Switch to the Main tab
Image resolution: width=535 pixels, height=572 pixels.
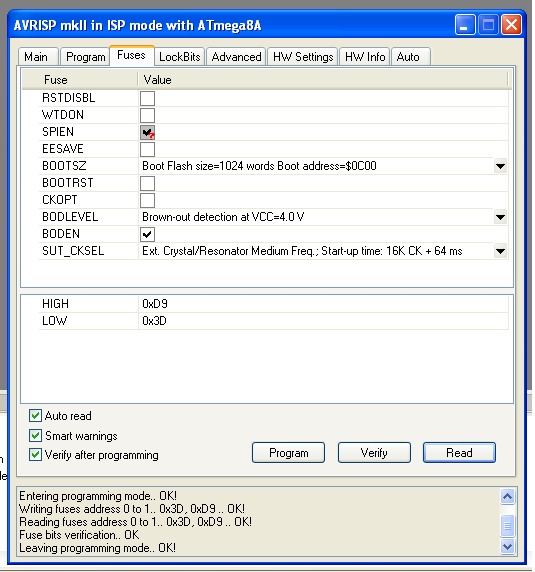pos(38,57)
